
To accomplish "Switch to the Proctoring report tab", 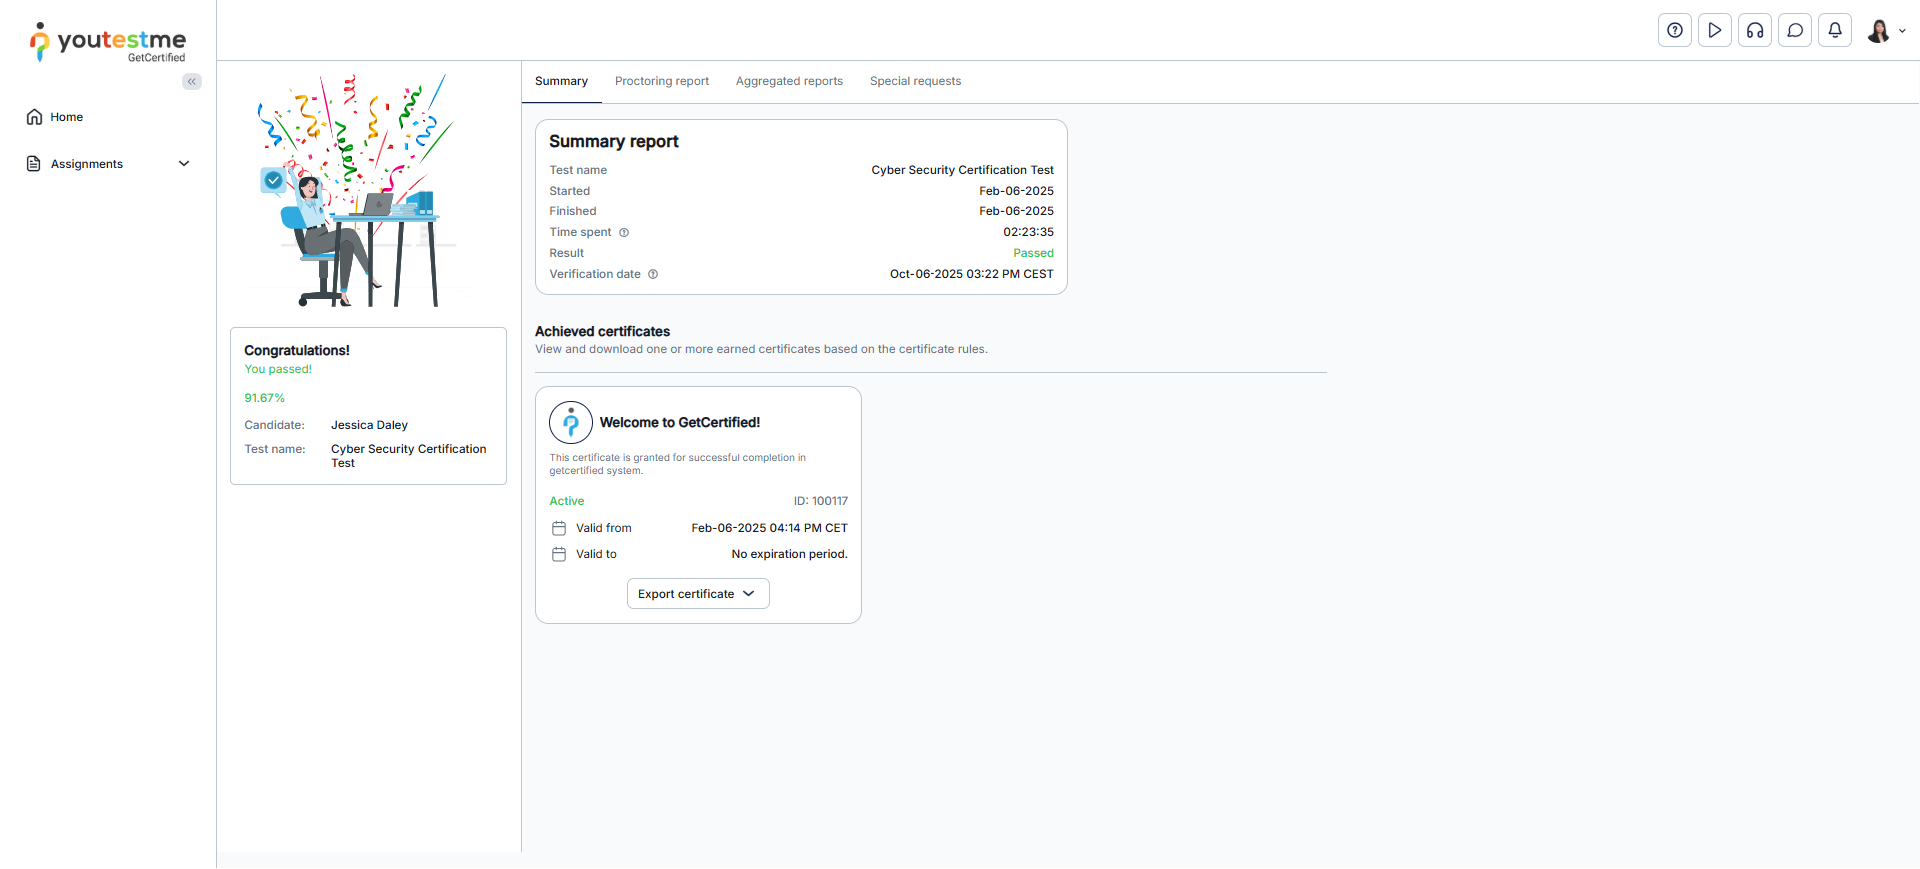I will coord(661,82).
